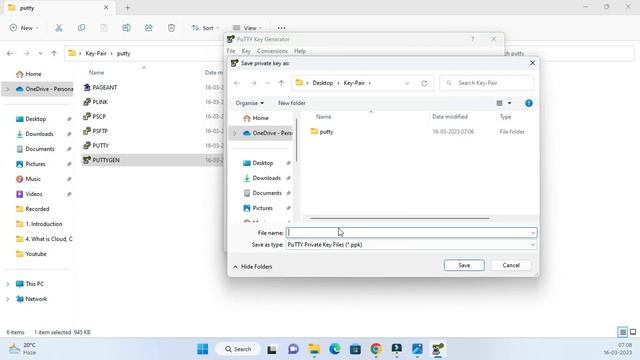This screenshot has width=640, height=360.
Task: Select Documents in save dialog sidebar
Action: [x=267, y=193]
